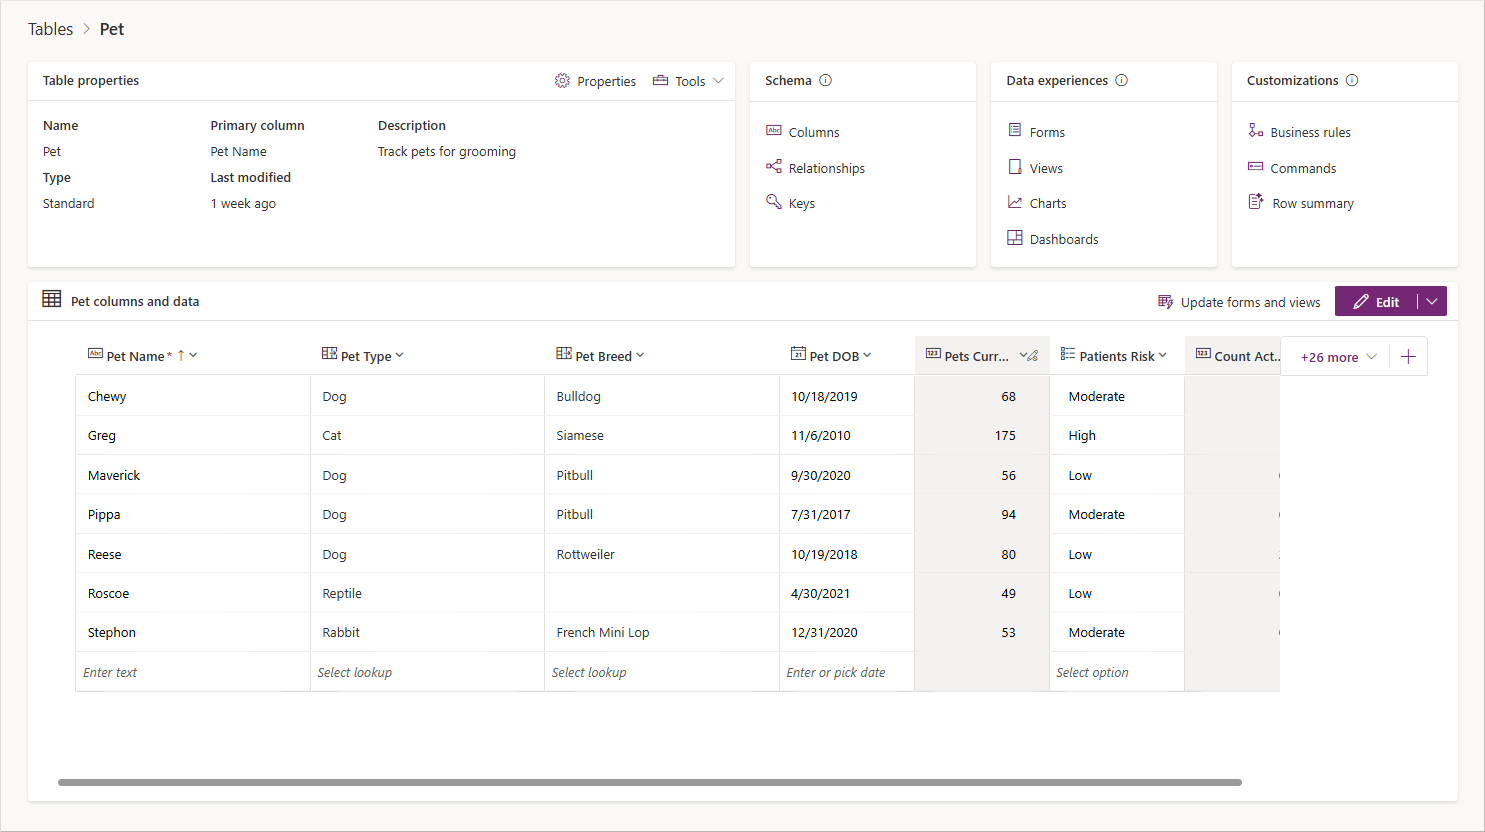
Task: Click the horizontal scrollbar under the table
Action: 650,782
